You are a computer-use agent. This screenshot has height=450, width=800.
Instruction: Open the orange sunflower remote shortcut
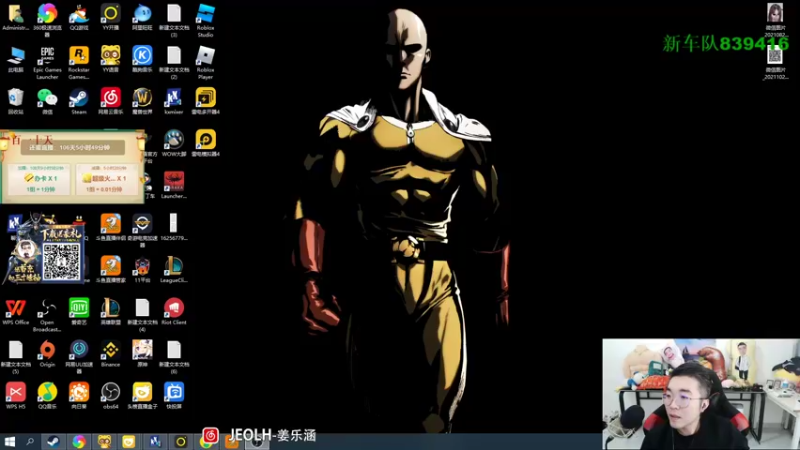pyautogui.click(x=79, y=396)
